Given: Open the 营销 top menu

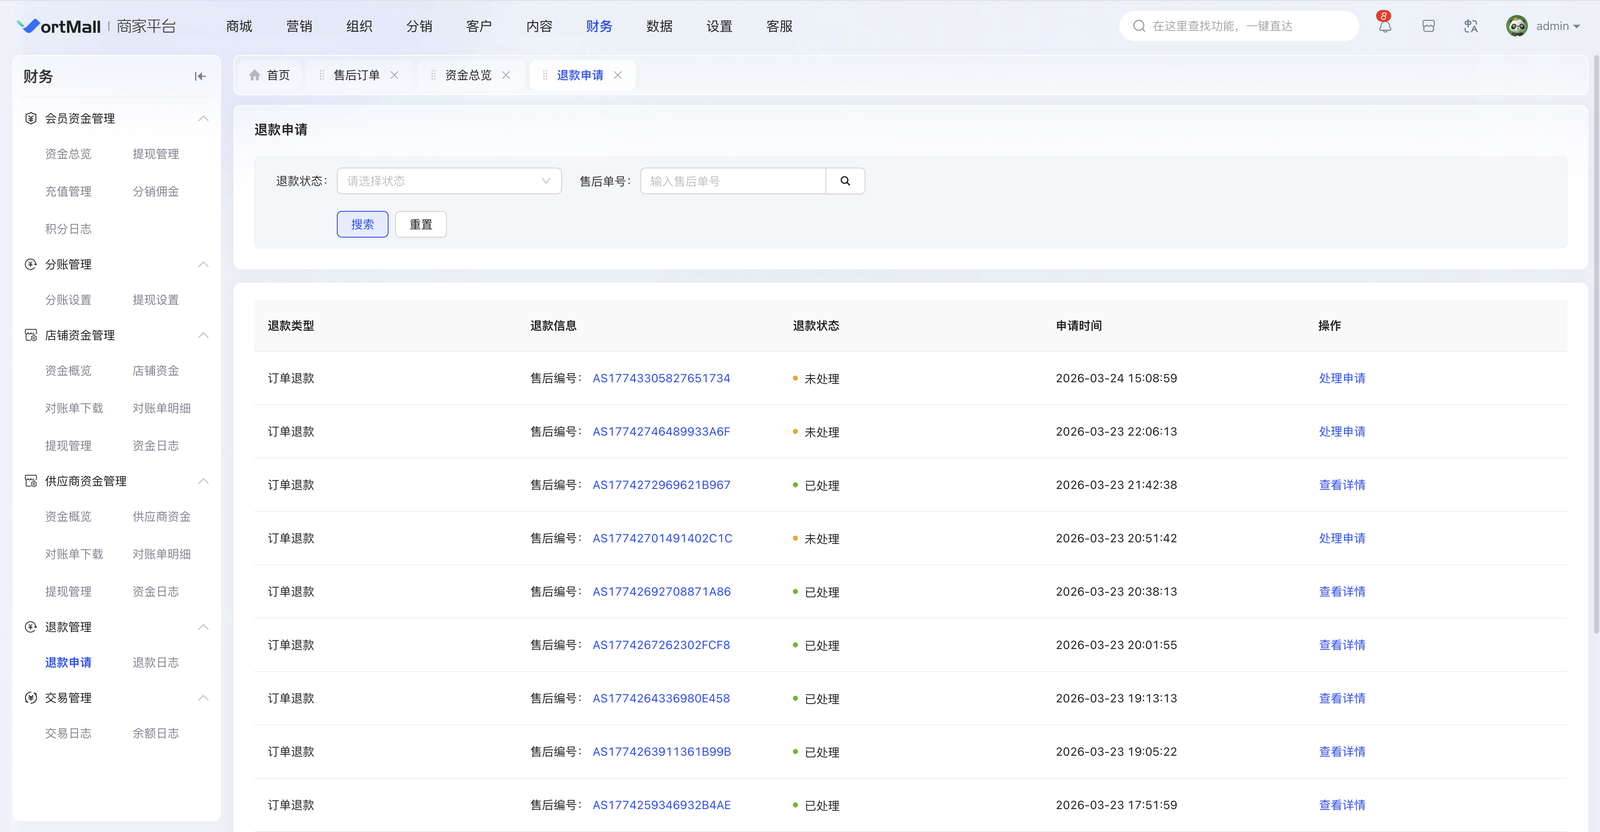Looking at the screenshot, I should click(299, 27).
